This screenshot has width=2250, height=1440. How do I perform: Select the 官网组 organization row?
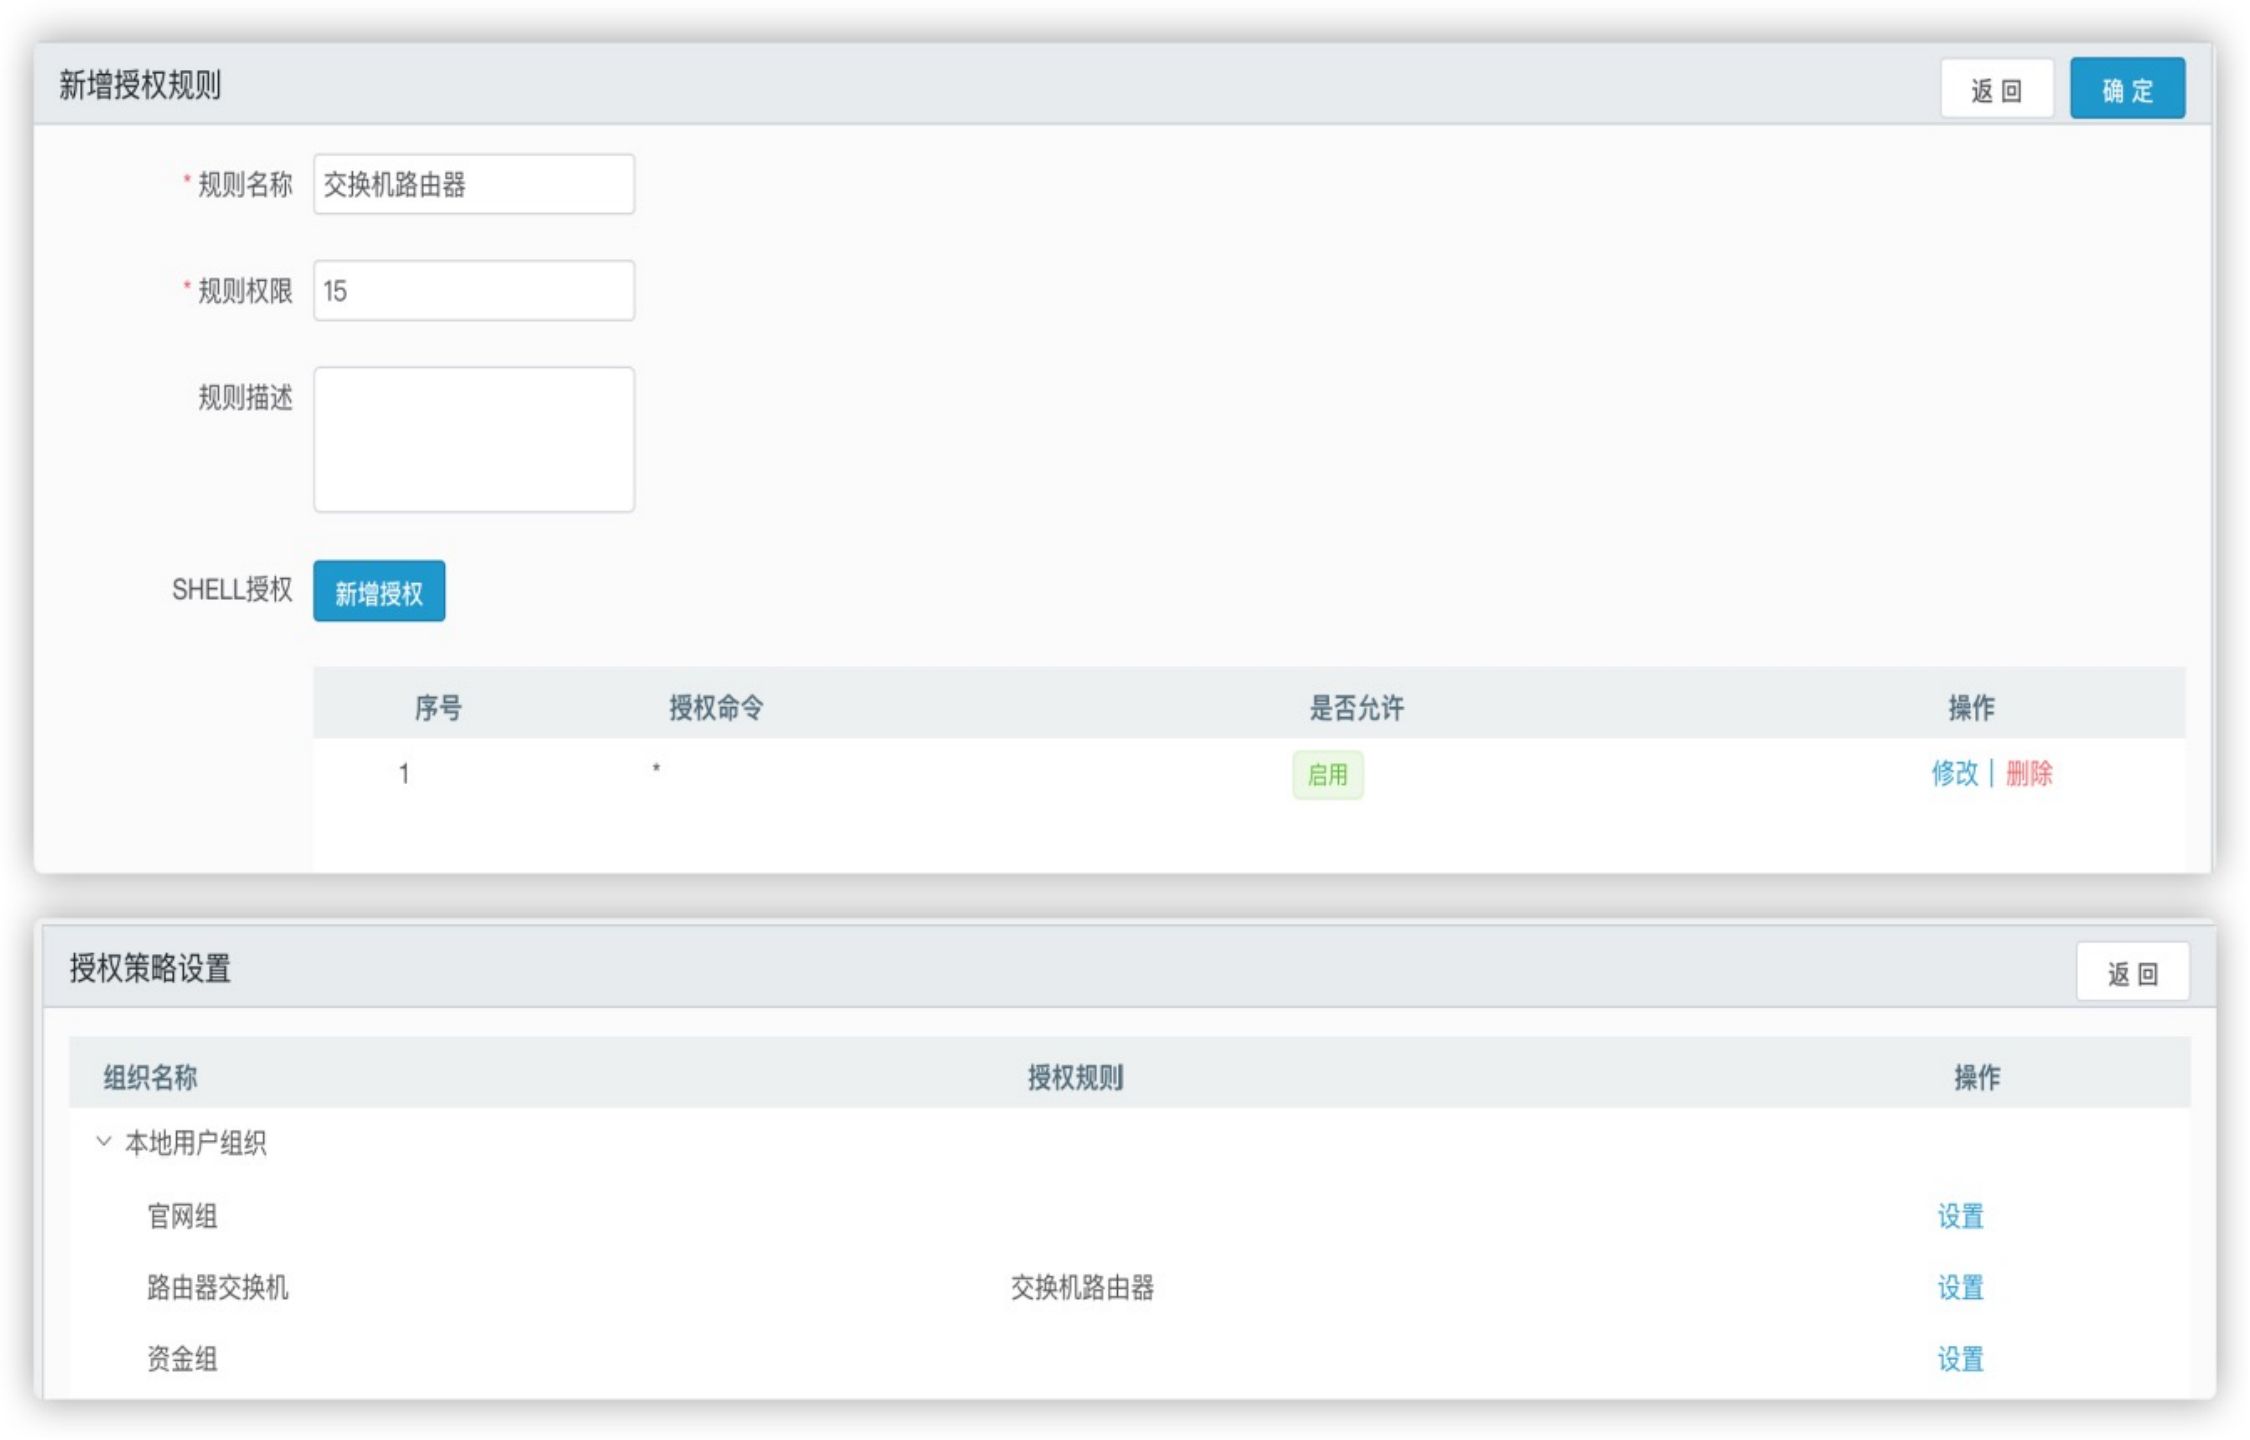pyautogui.click(x=182, y=1216)
